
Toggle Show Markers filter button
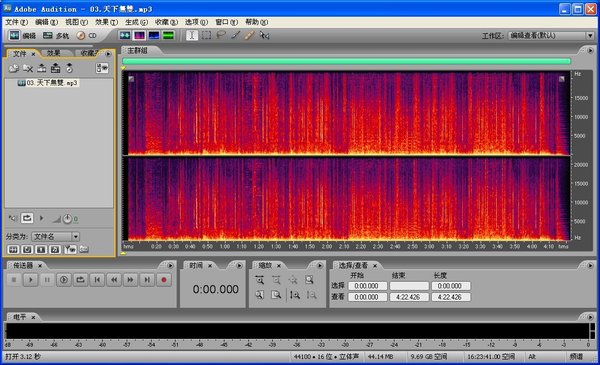(70, 249)
